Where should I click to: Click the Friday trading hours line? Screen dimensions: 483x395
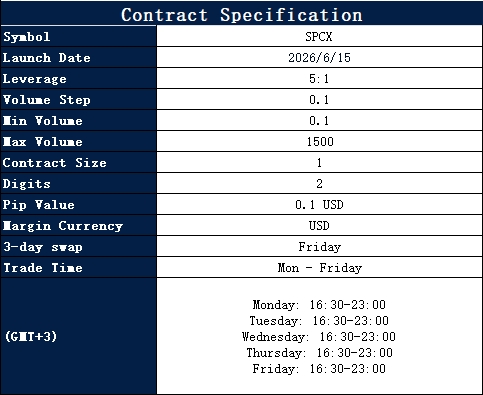pyautogui.click(x=319, y=369)
